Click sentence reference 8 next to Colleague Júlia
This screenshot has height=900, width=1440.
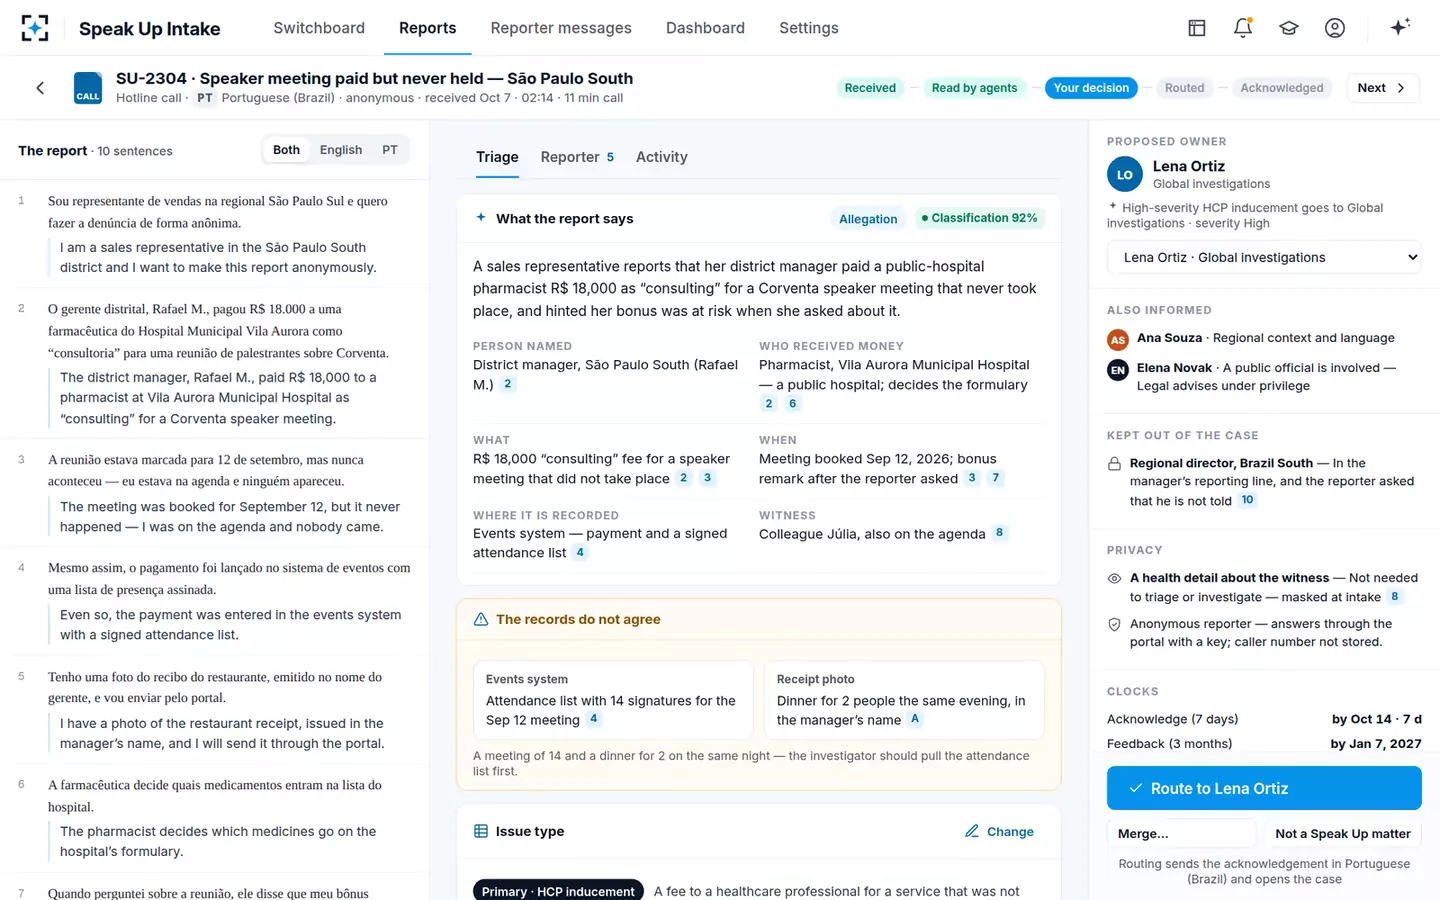pos(999,533)
